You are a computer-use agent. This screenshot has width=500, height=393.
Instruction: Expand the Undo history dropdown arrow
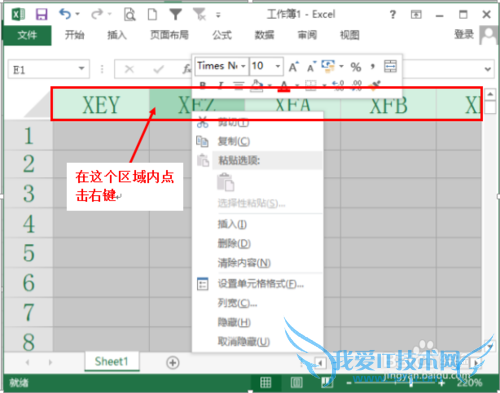point(78,14)
